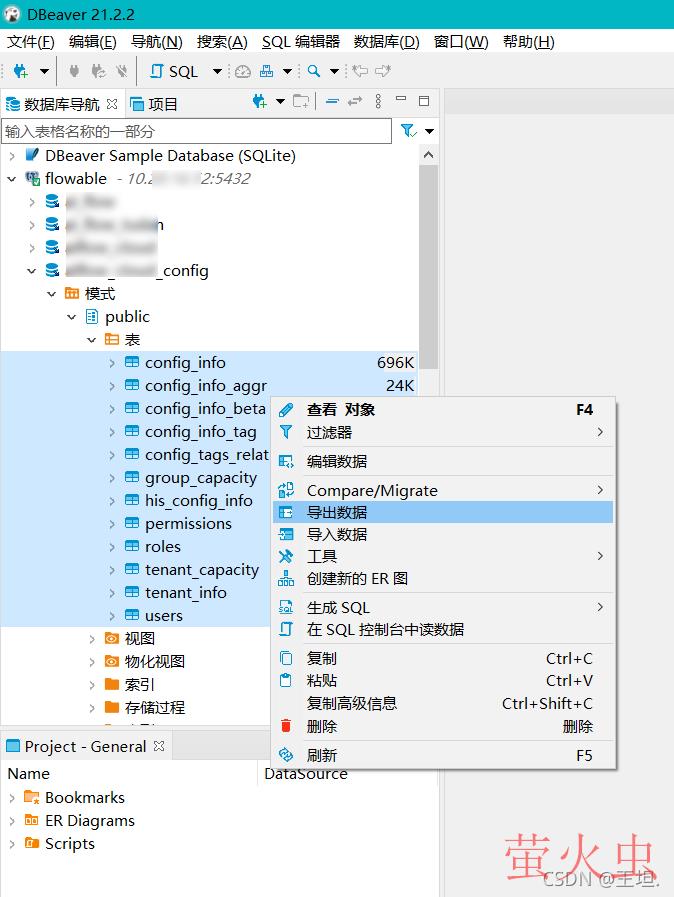Viewport: 674px width, 897px height.
Task: Click the search magnifier icon in toolbar
Action: pyautogui.click(x=314, y=71)
